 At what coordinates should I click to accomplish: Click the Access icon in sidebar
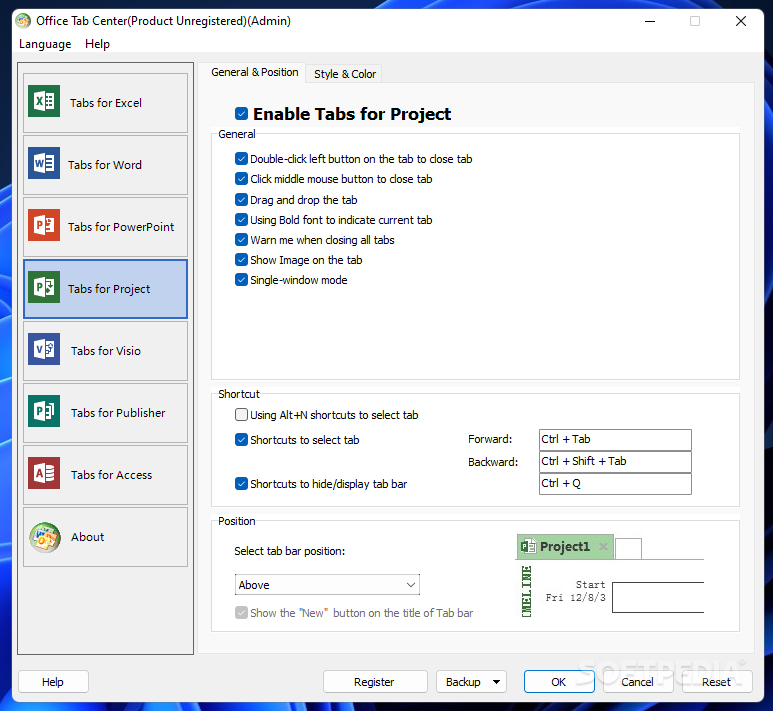[44, 473]
